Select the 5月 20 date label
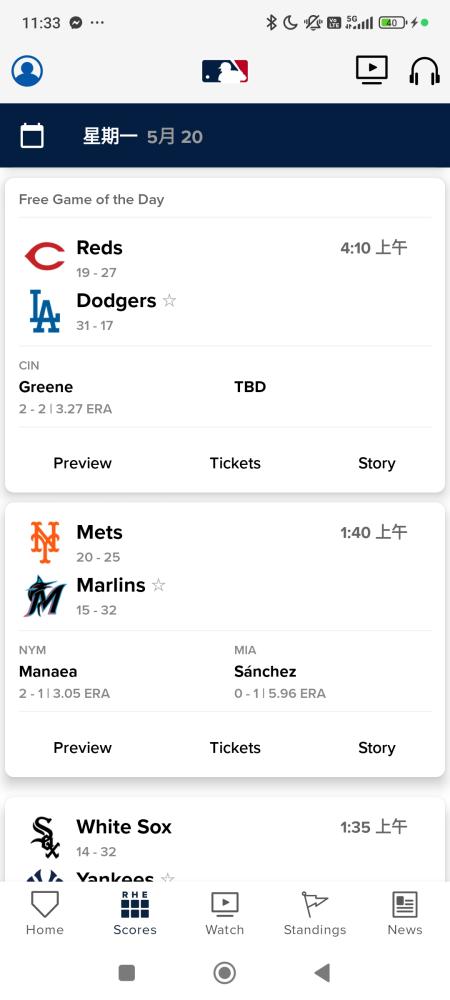 tap(175, 136)
